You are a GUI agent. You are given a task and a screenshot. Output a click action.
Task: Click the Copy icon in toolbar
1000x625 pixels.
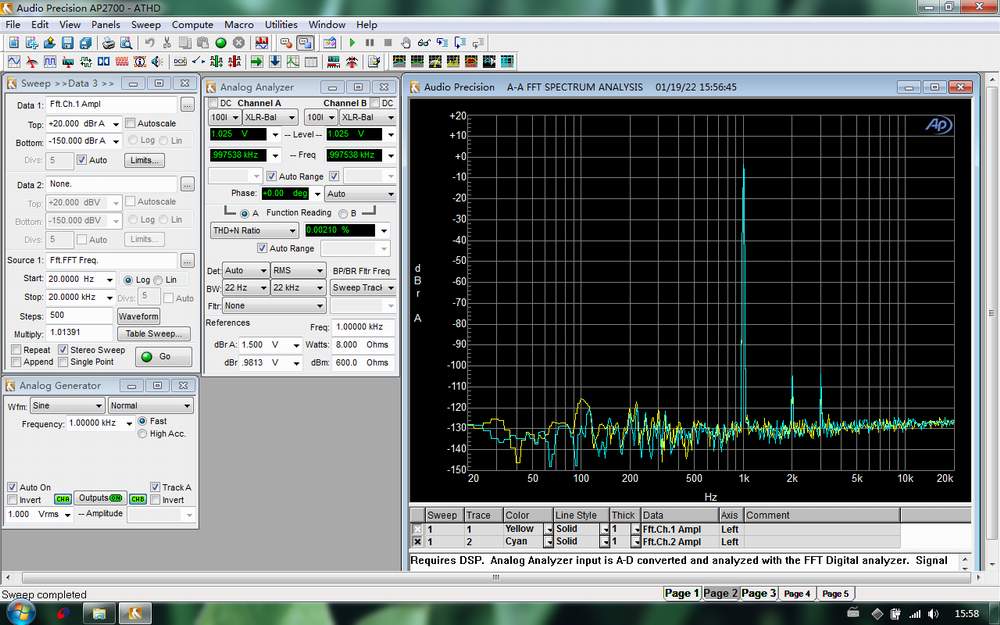[x=185, y=43]
